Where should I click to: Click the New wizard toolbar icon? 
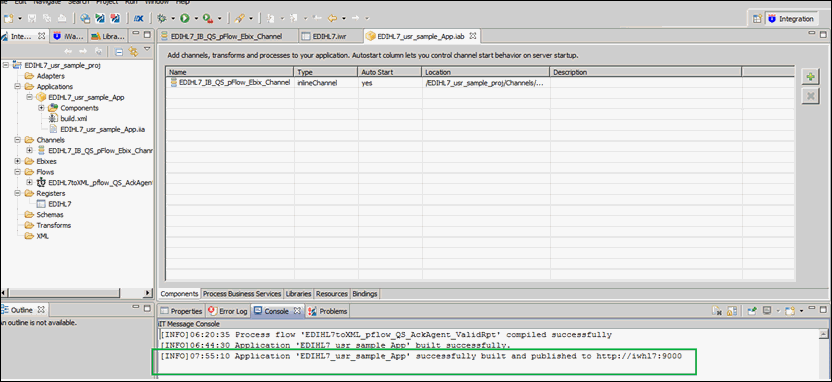point(9,19)
